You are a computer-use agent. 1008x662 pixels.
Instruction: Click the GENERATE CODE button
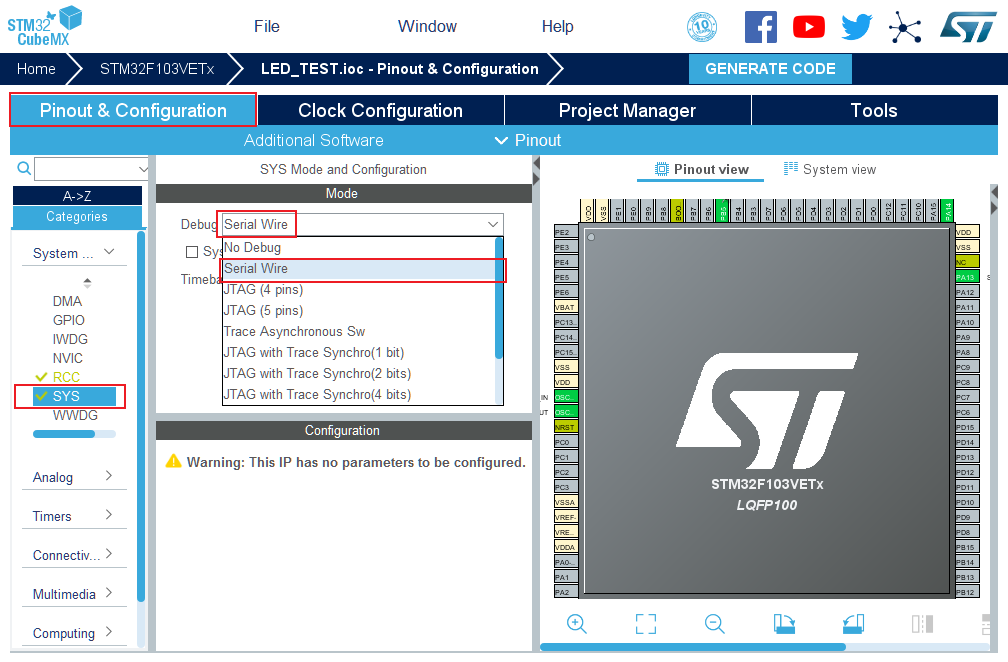click(770, 69)
